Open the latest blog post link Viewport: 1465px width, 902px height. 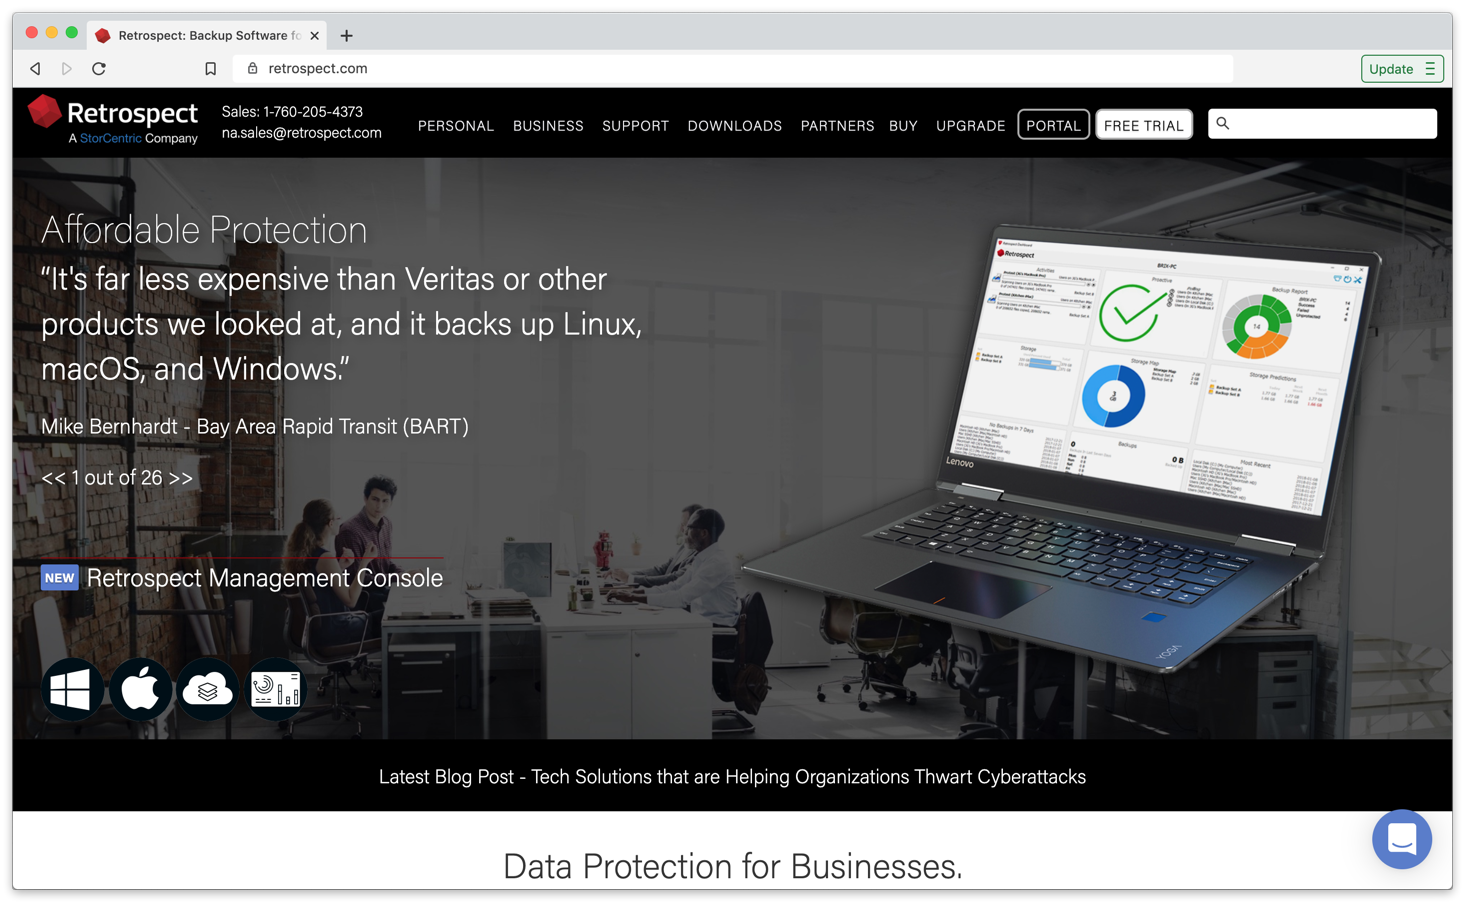732,777
